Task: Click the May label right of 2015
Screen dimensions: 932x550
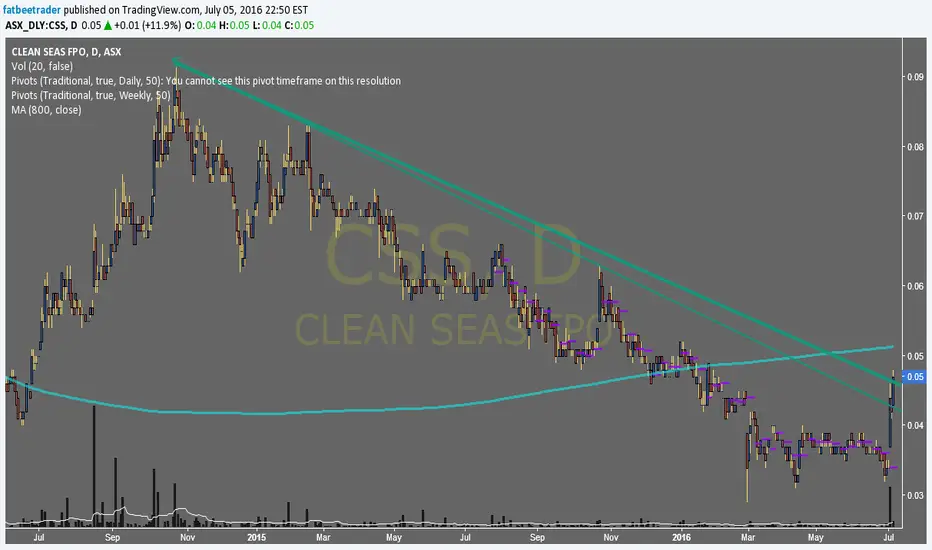Action: pos(393,538)
